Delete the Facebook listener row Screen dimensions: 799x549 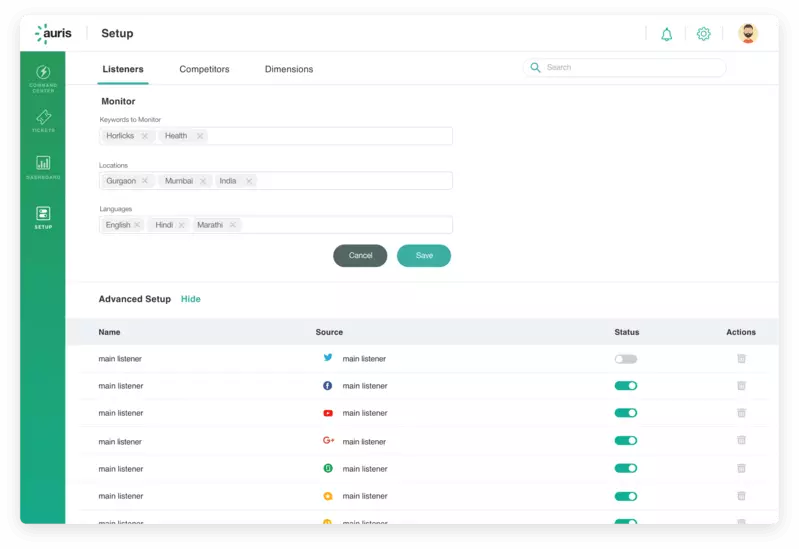pyautogui.click(x=741, y=386)
